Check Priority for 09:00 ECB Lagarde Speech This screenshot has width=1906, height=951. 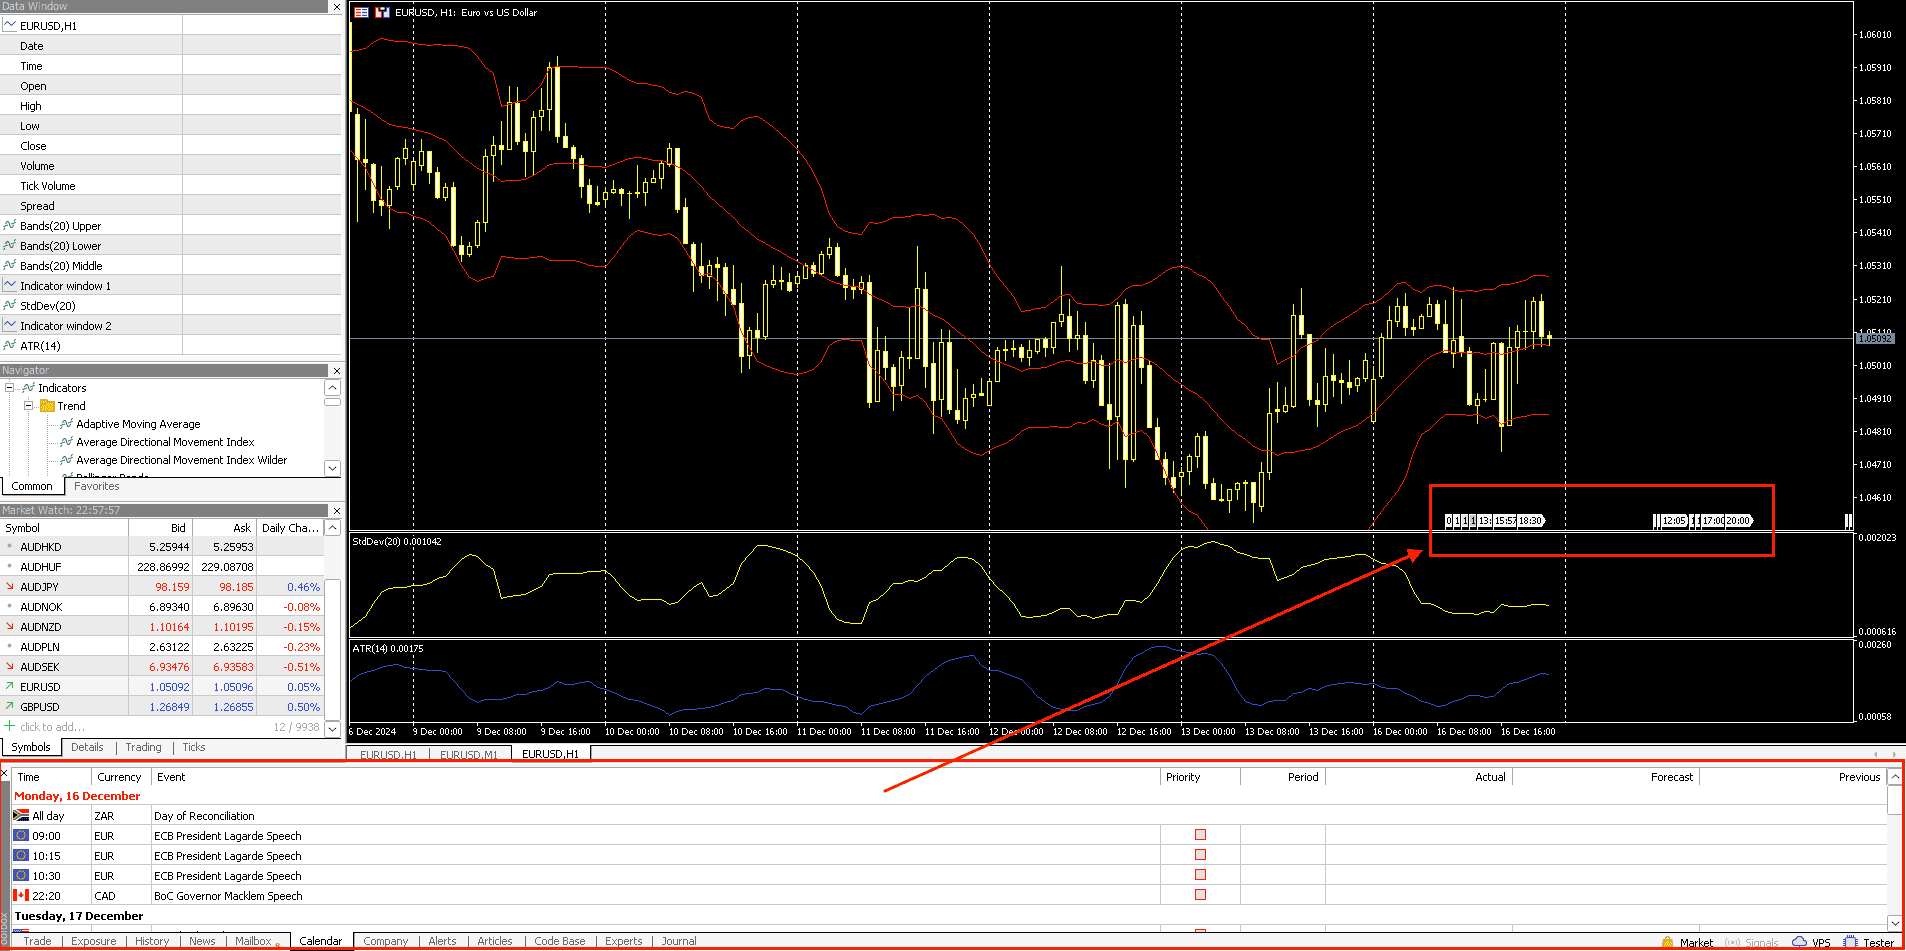coord(1200,834)
